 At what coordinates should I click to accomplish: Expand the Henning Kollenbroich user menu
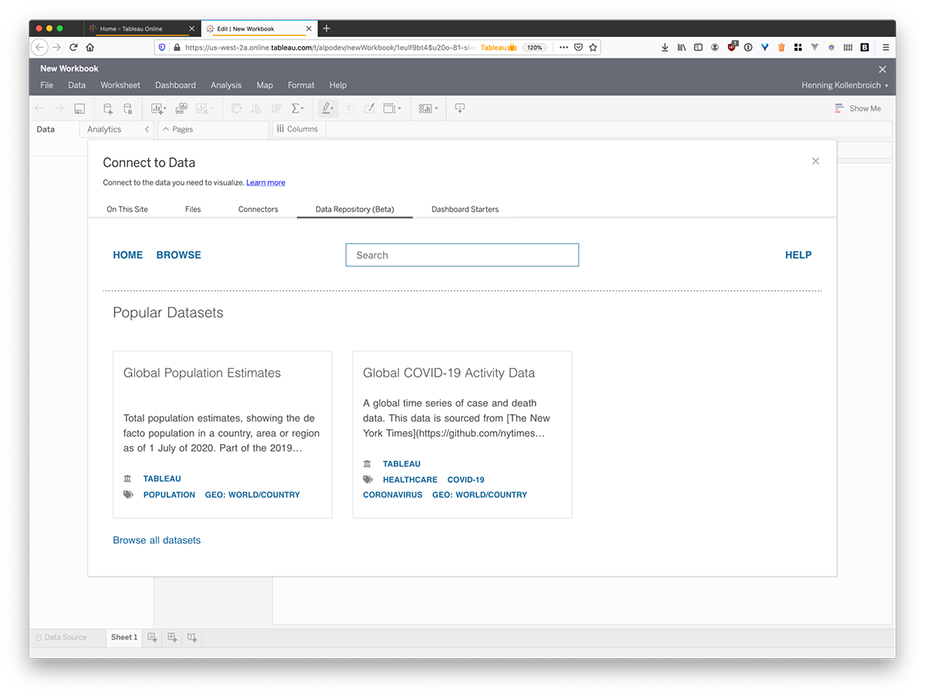pos(844,86)
